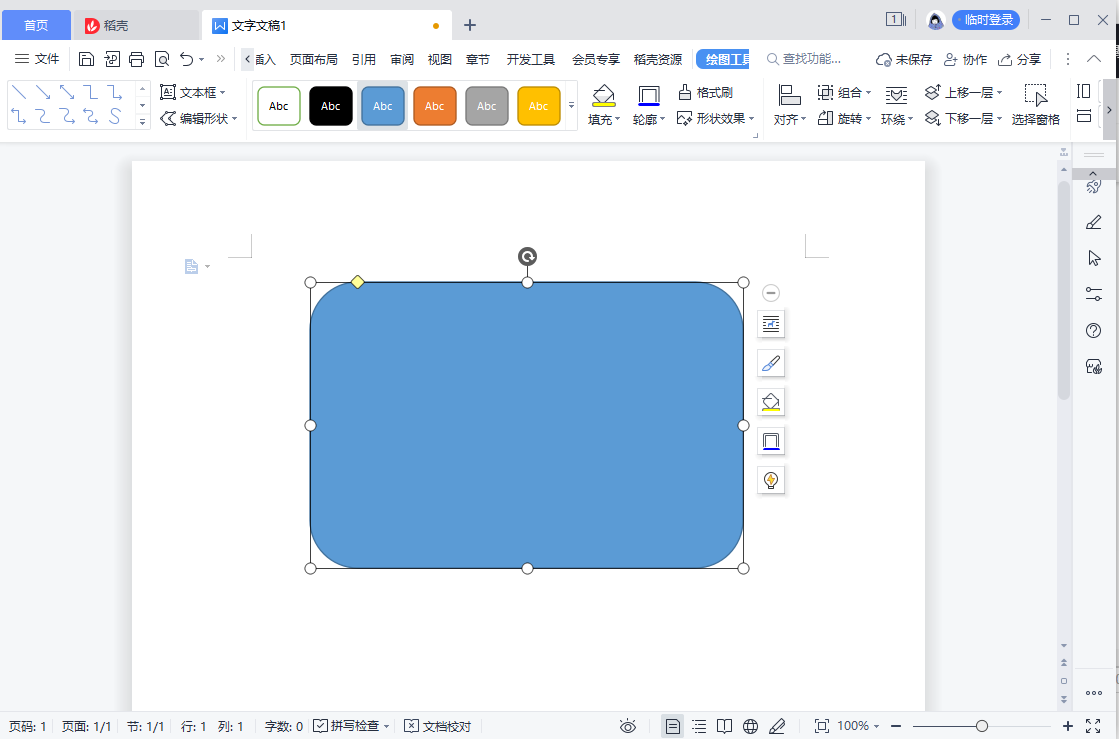
Task: Open the help question mark icon
Action: pos(1093,330)
